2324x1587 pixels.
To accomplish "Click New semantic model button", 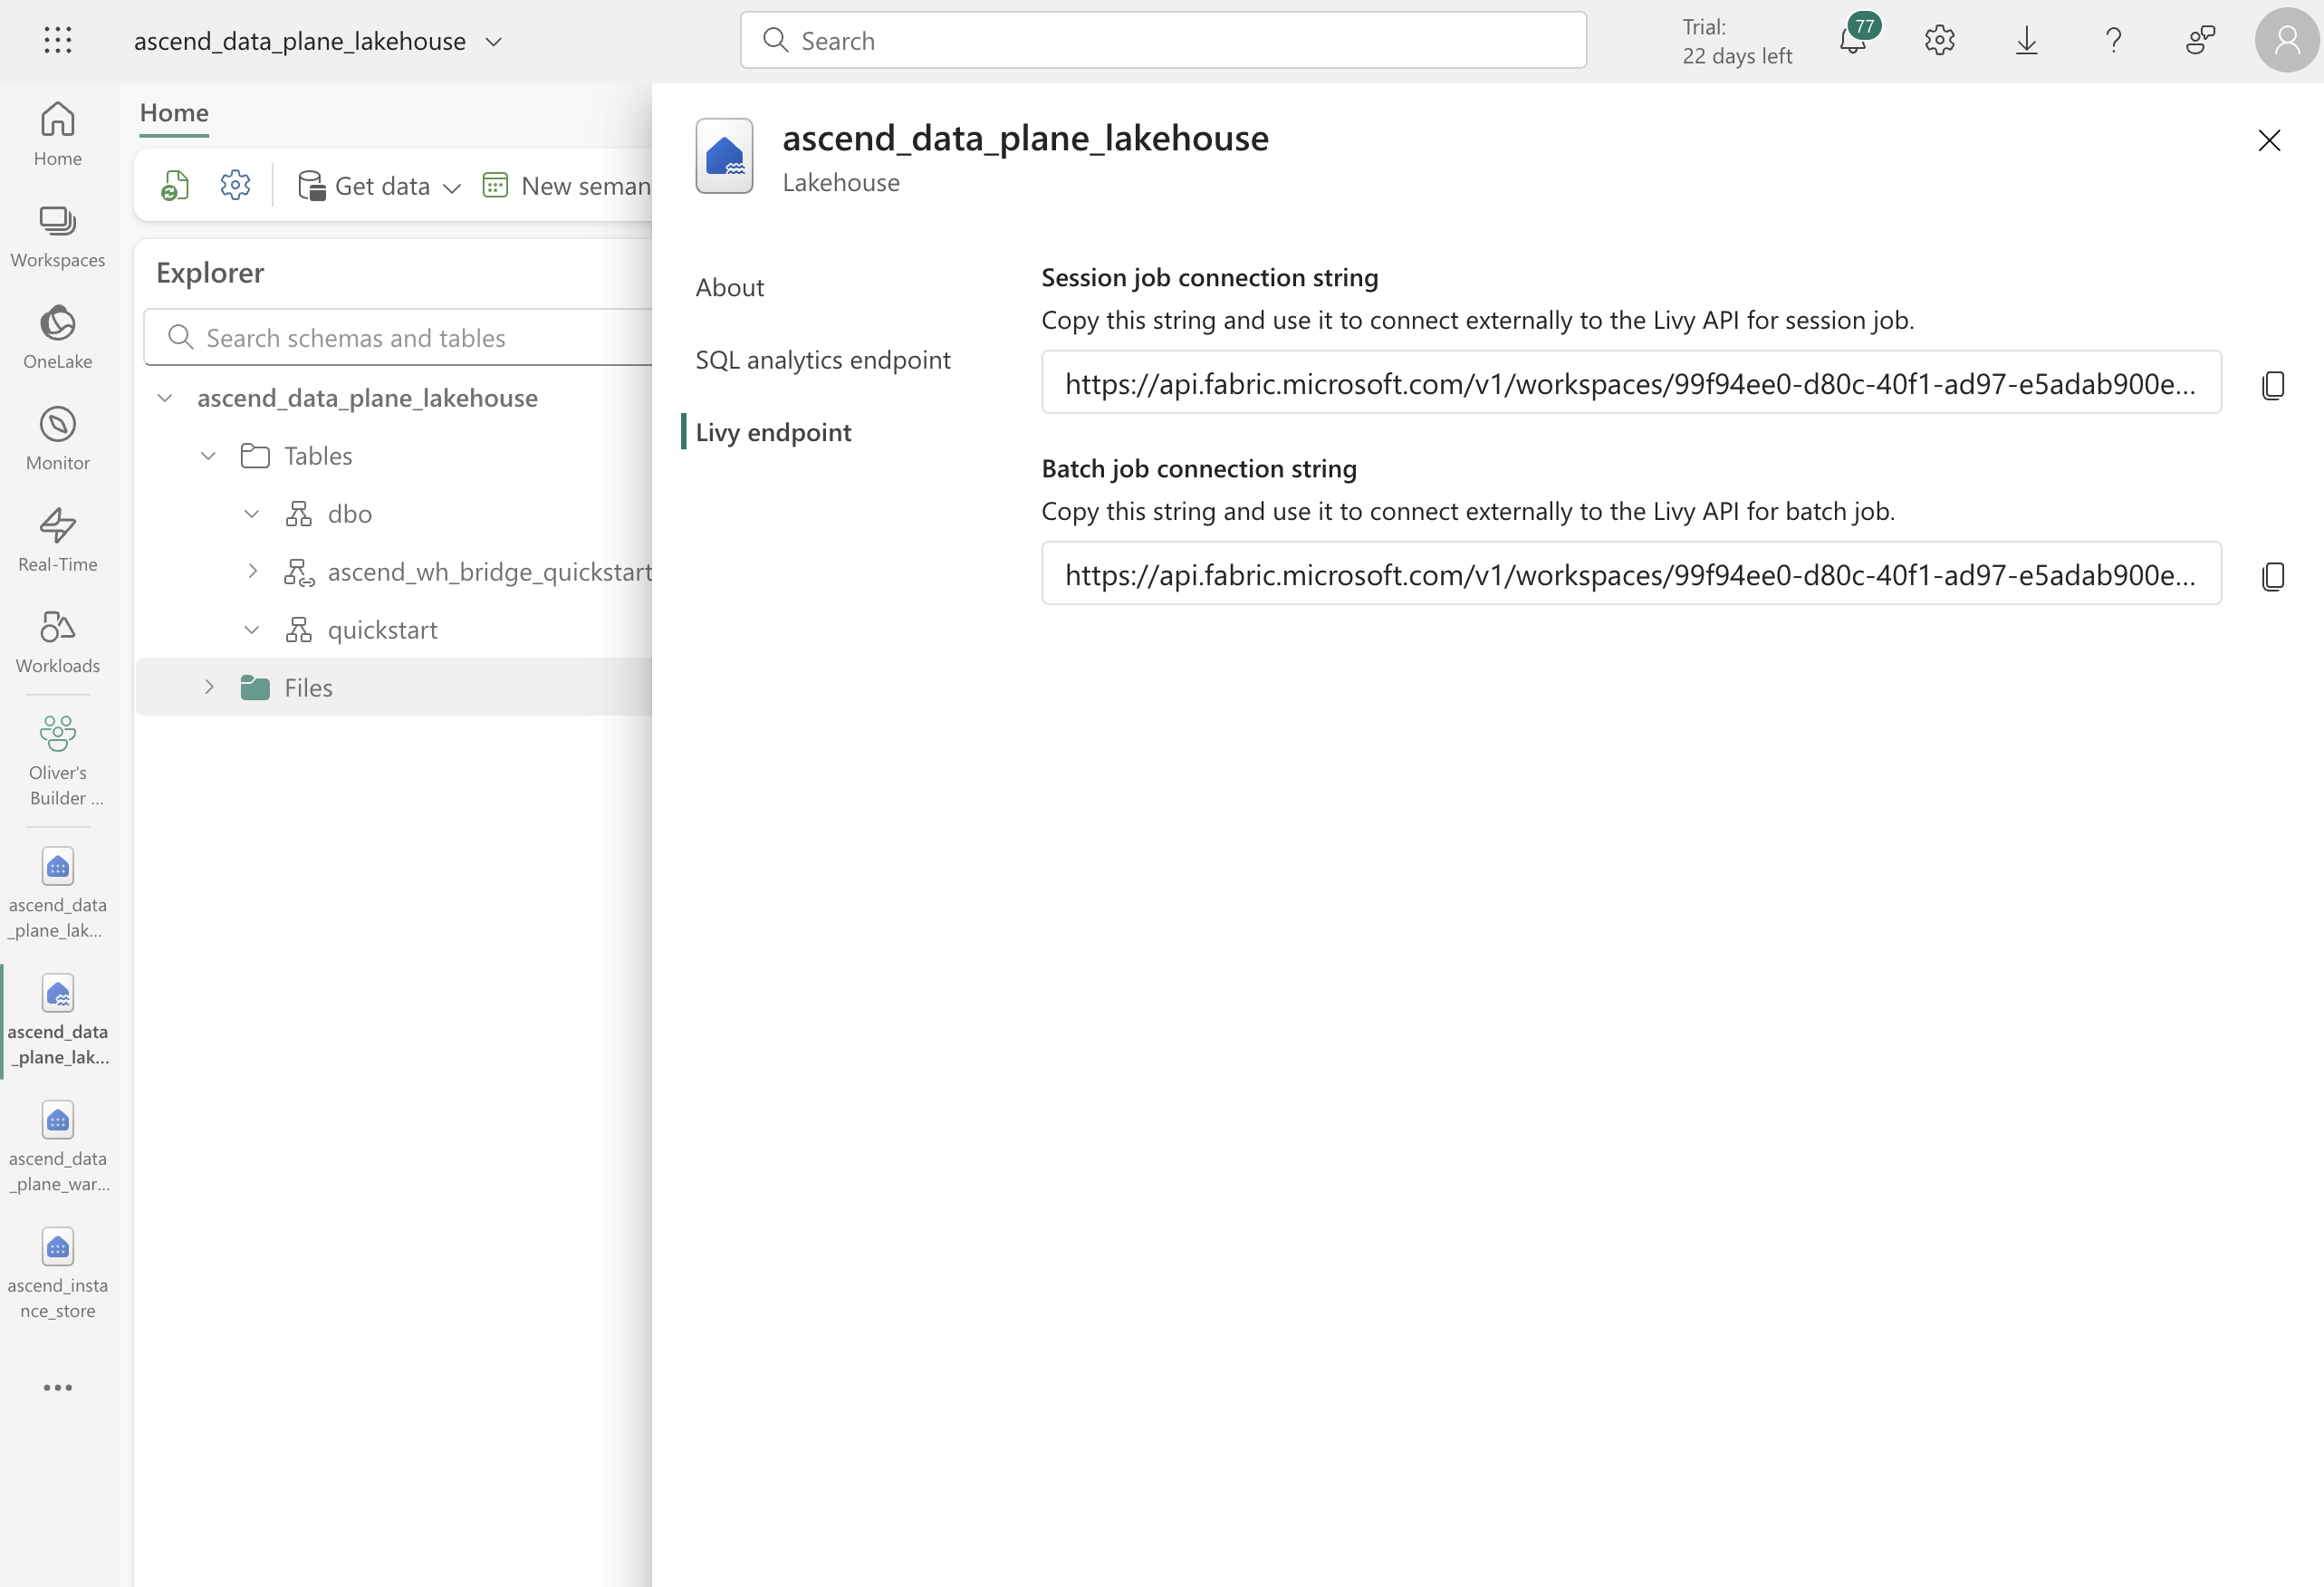I will 566,185.
